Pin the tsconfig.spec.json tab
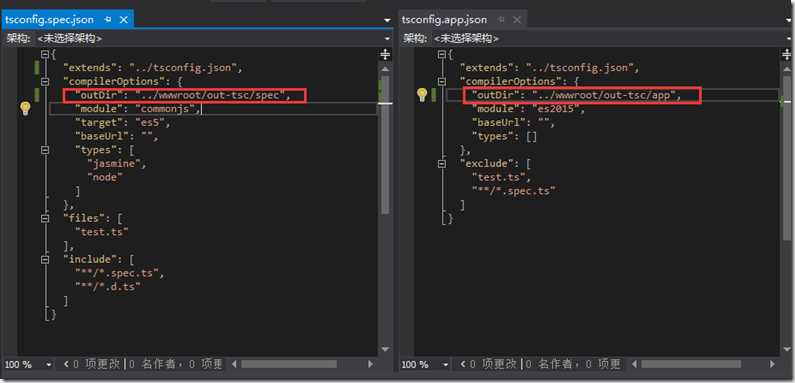The height and width of the screenshot is (383, 795). tap(108, 19)
